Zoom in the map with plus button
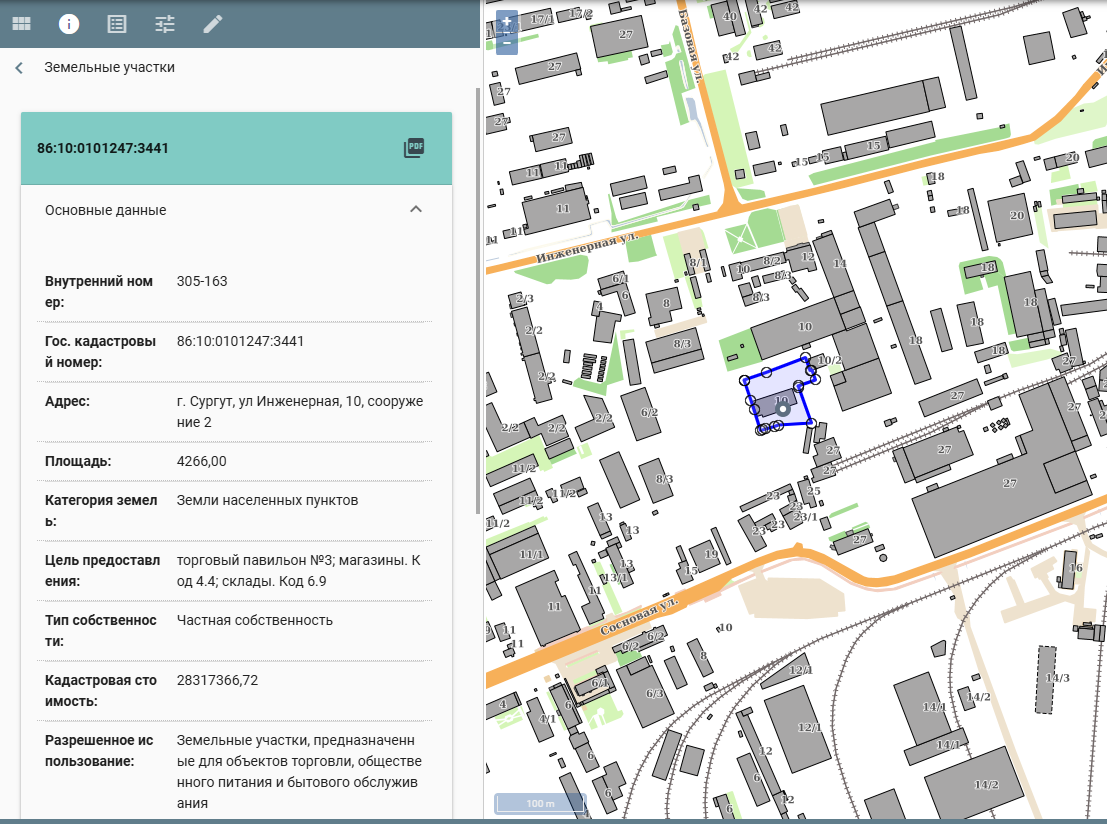This screenshot has height=824, width=1107. coord(507,22)
